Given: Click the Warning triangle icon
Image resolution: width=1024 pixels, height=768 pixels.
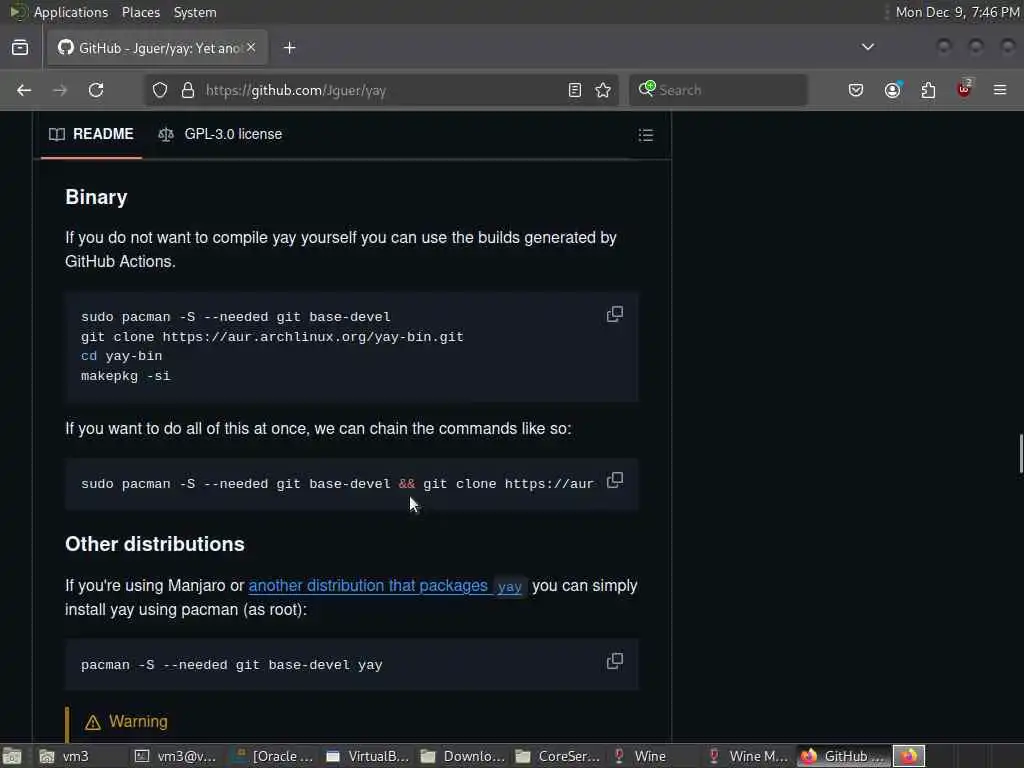Looking at the screenshot, I should pos(93,722).
